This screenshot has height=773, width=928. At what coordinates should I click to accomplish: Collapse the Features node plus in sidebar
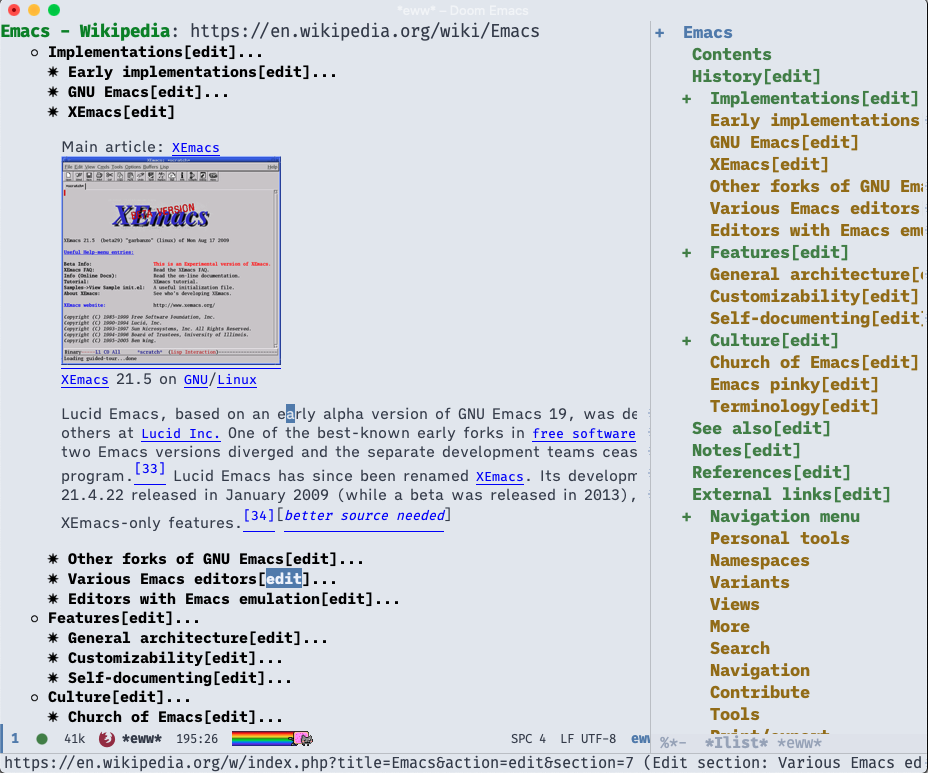click(x=687, y=253)
